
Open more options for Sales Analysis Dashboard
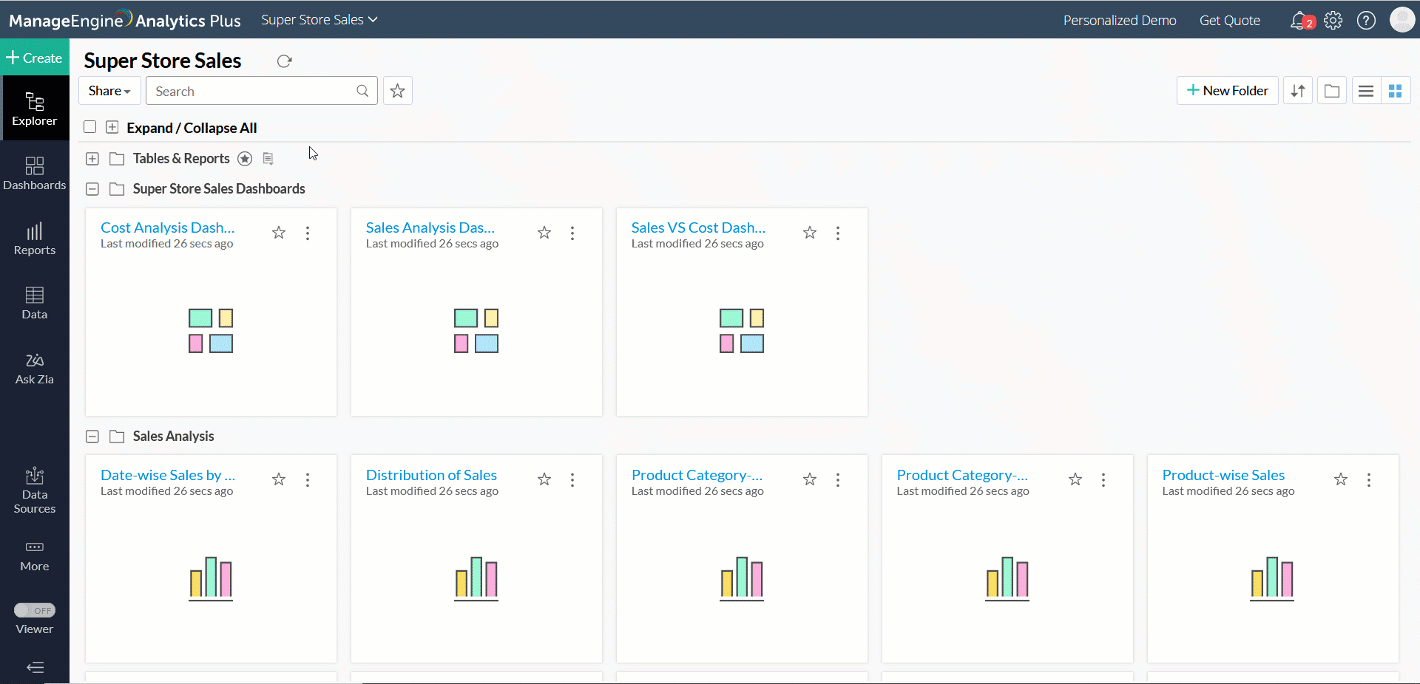pyautogui.click(x=573, y=233)
